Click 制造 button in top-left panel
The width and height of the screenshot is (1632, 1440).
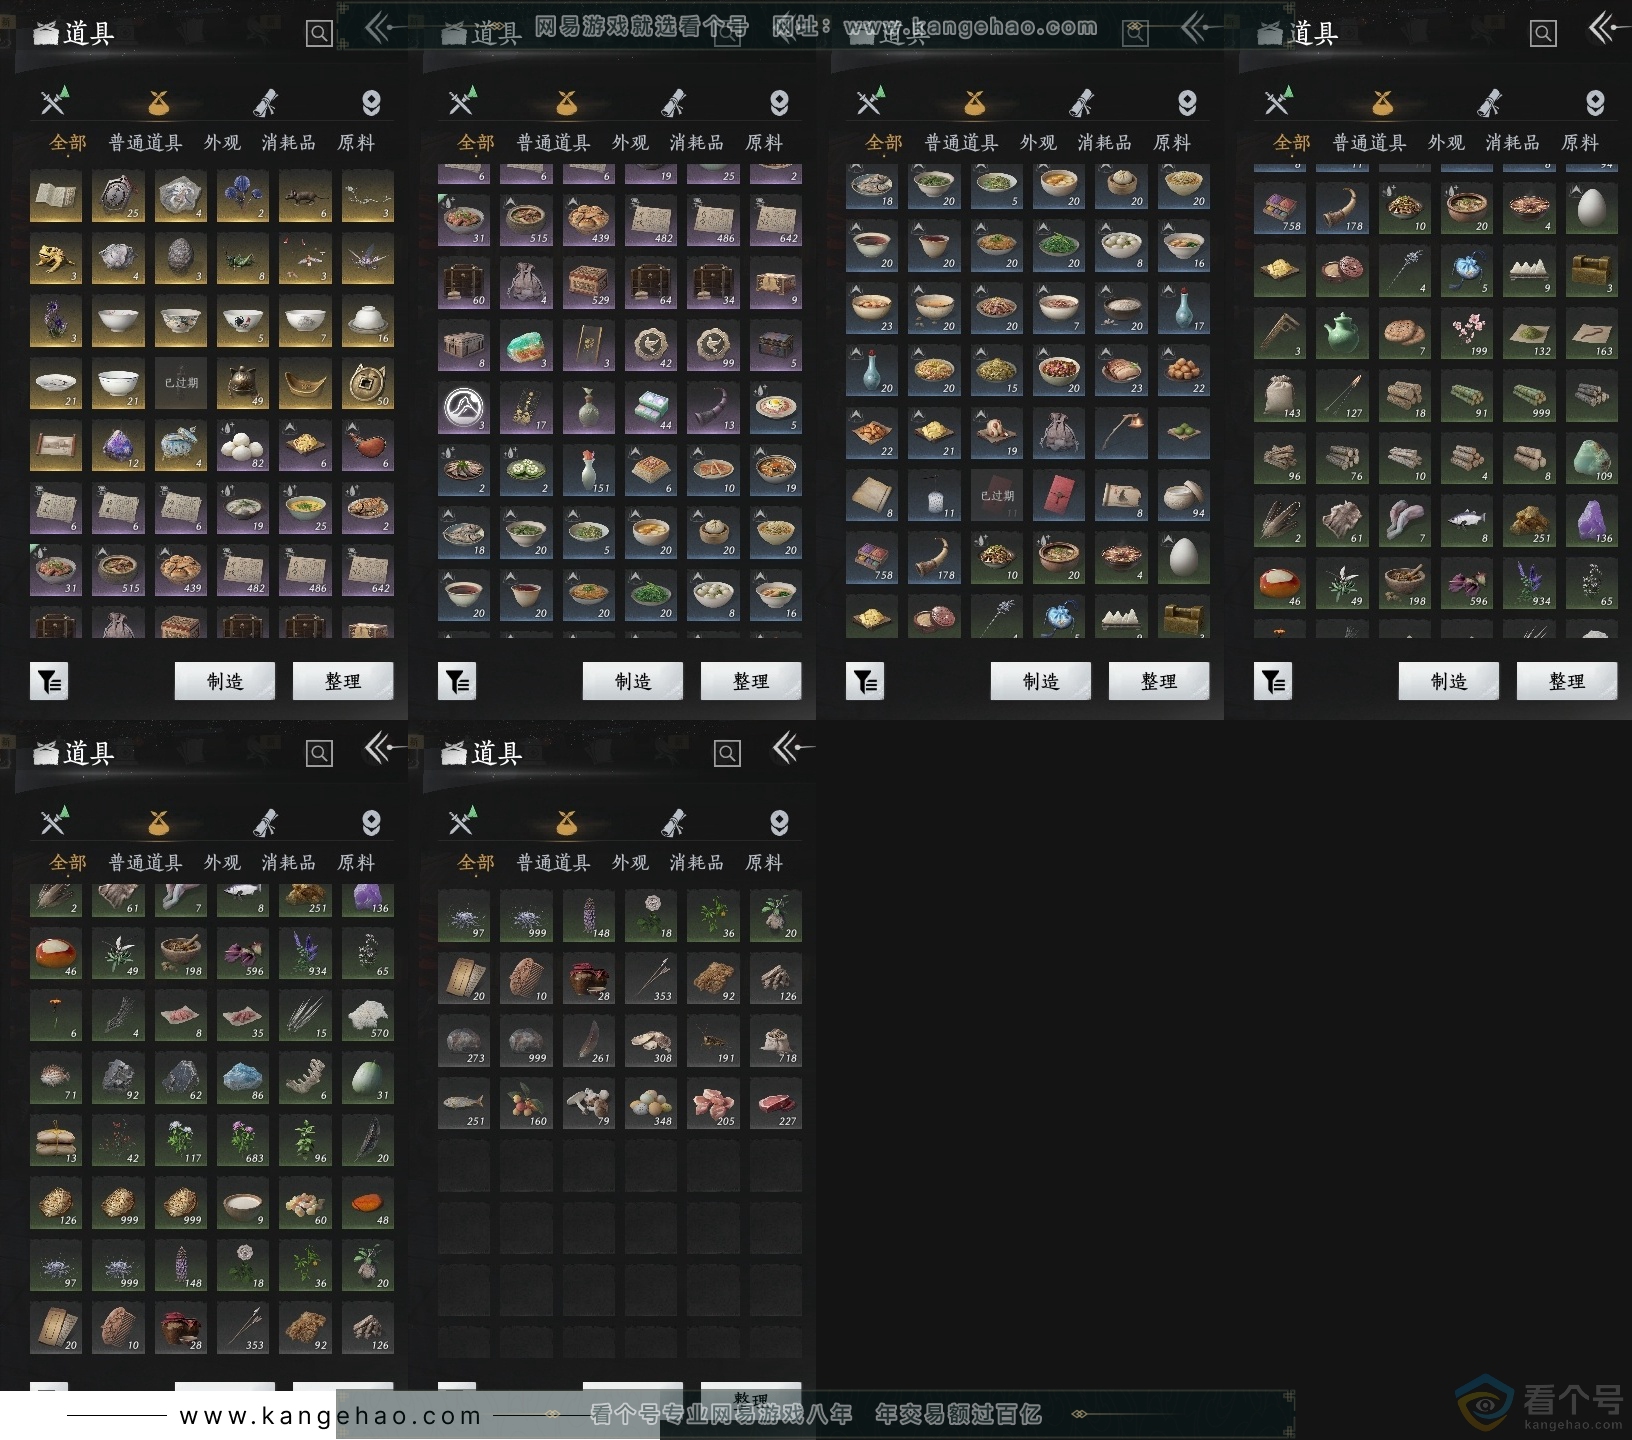pyautogui.click(x=225, y=681)
